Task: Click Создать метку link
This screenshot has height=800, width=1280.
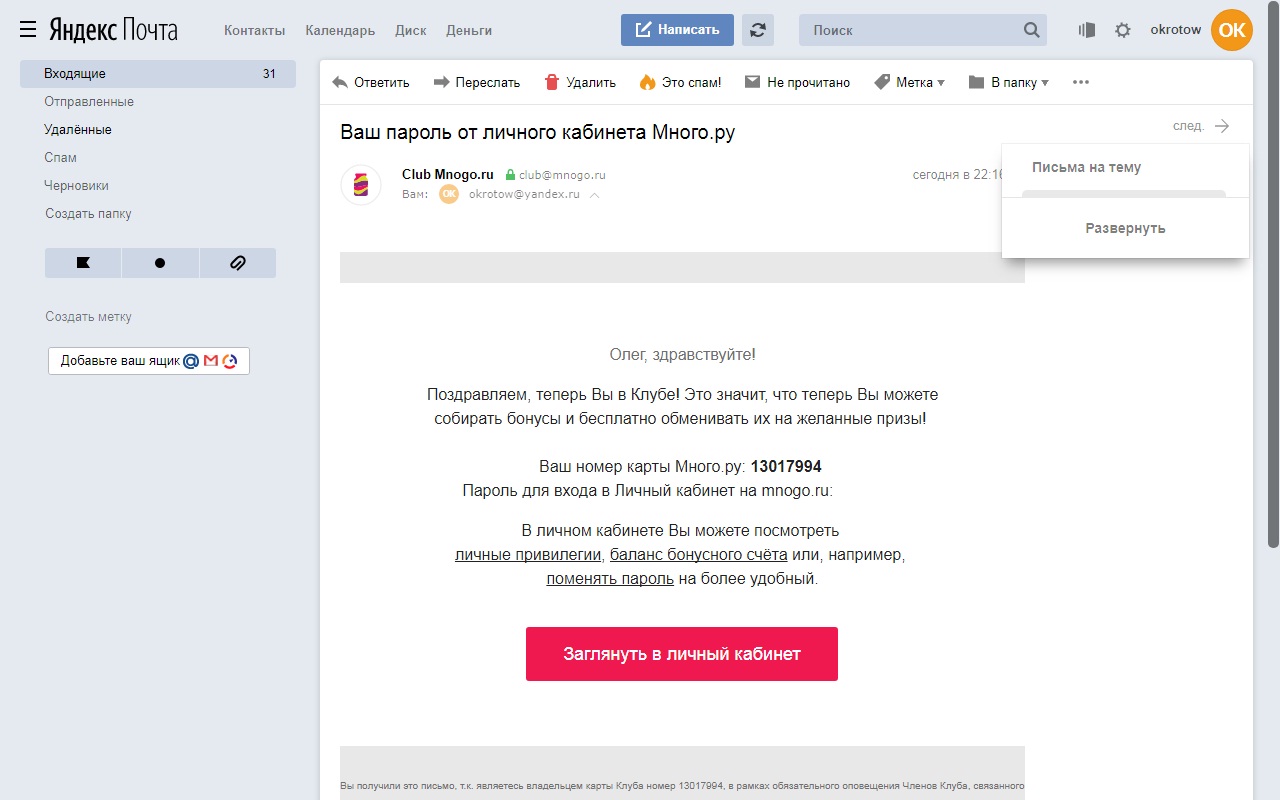Action: (x=88, y=317)
